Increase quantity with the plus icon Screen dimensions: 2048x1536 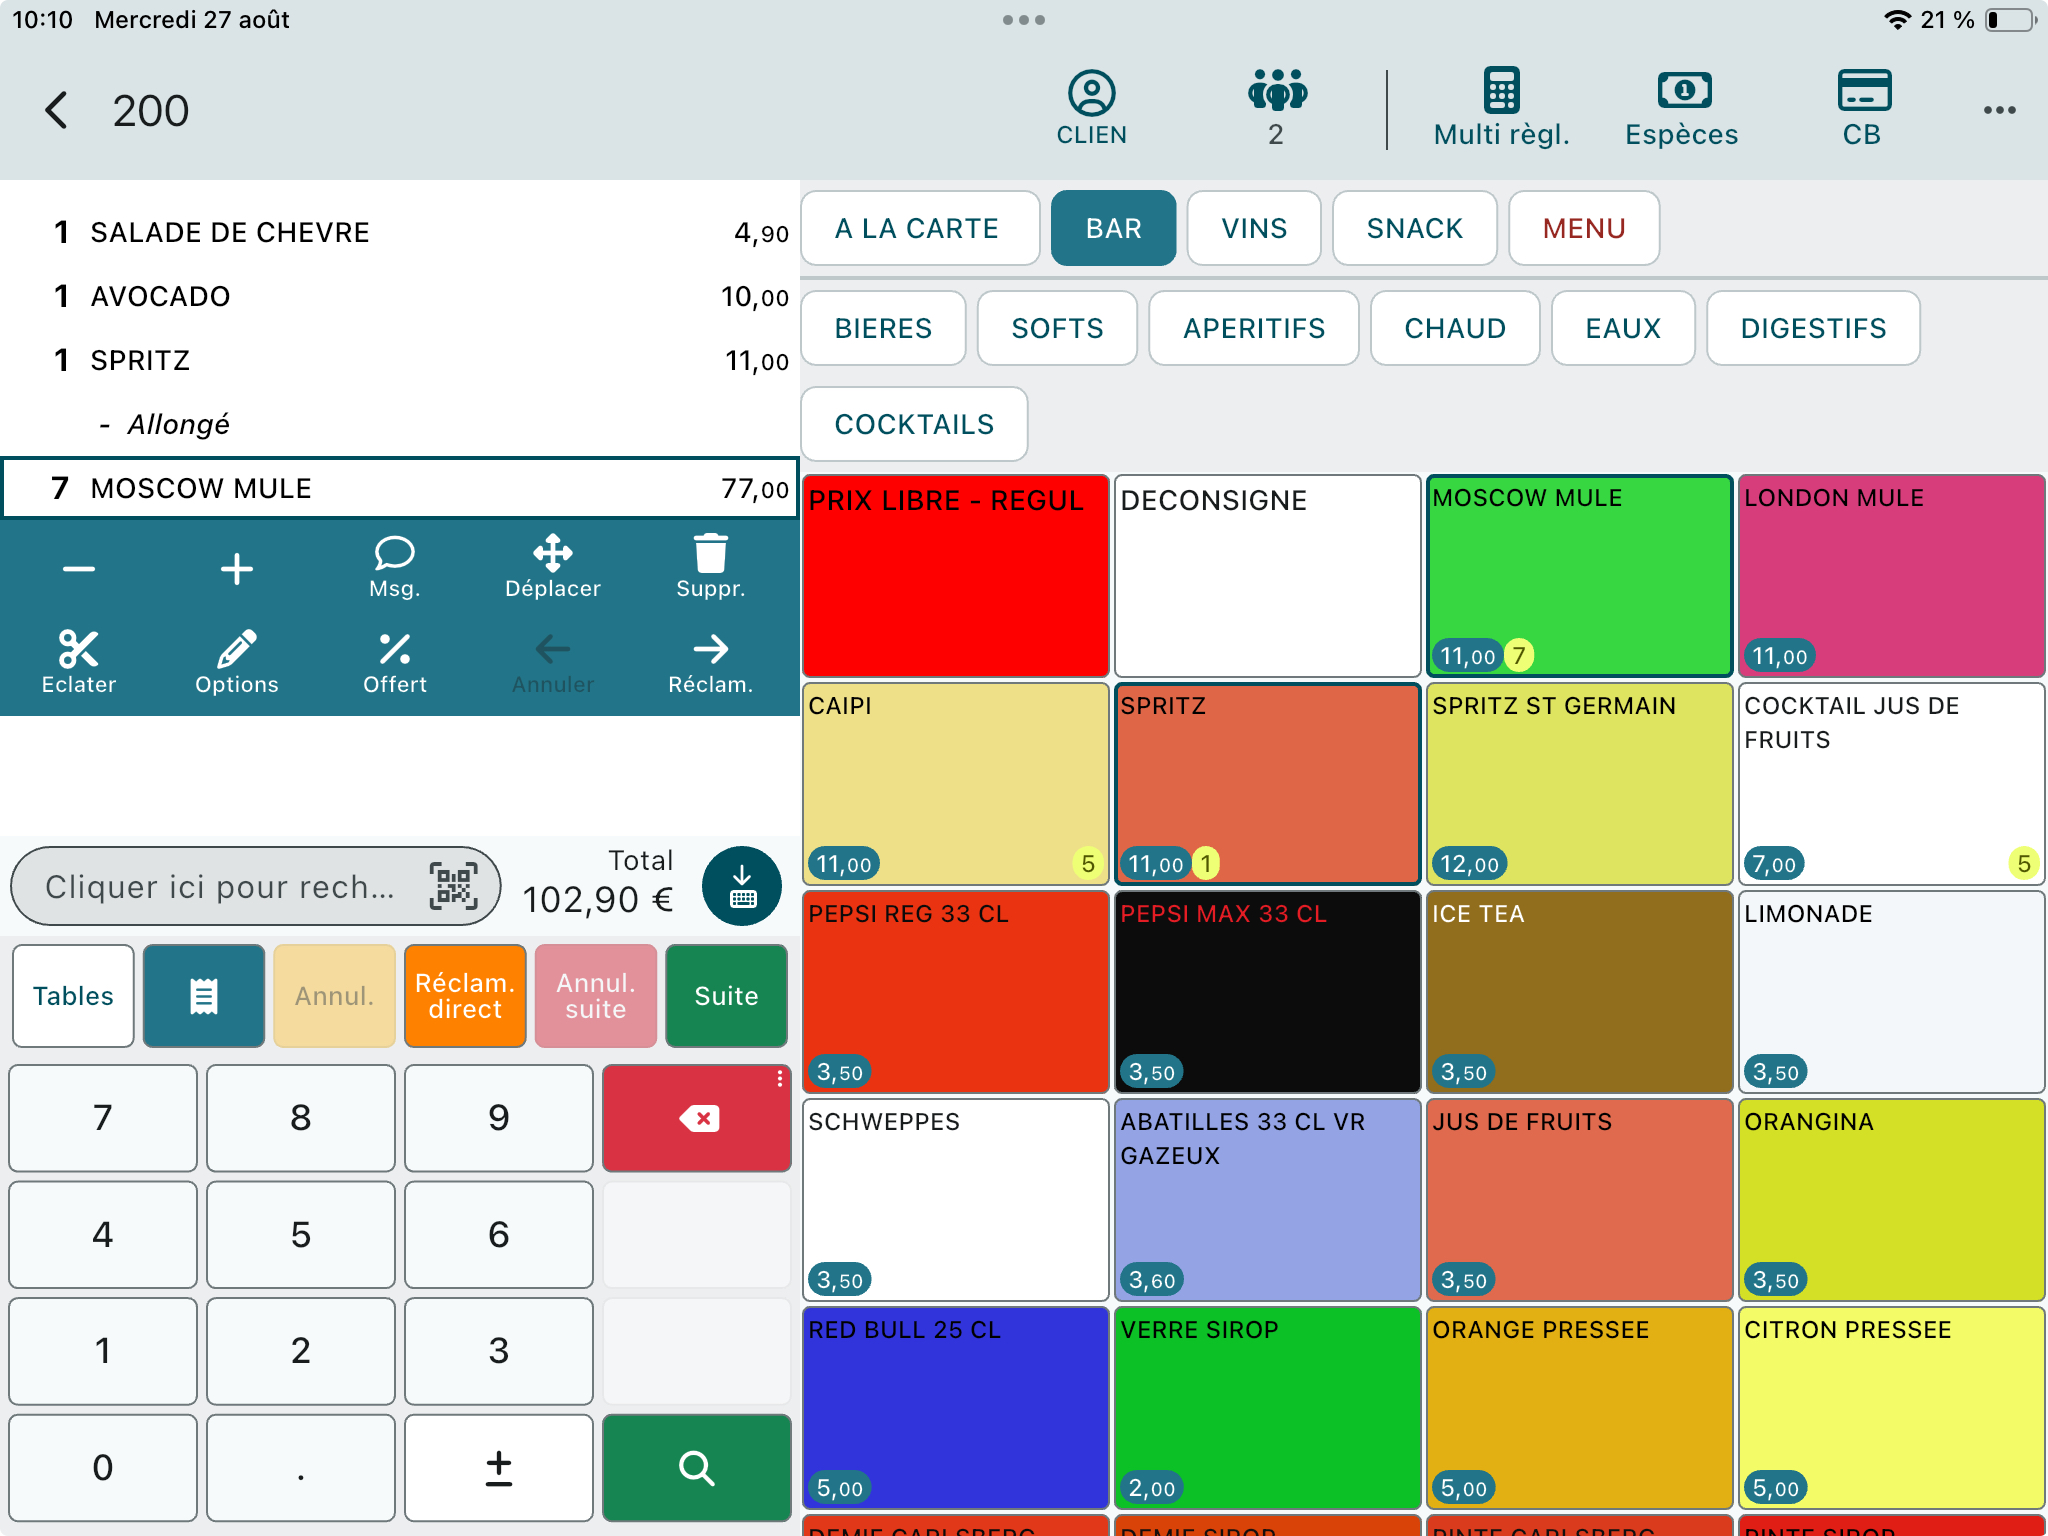point(237,569)
